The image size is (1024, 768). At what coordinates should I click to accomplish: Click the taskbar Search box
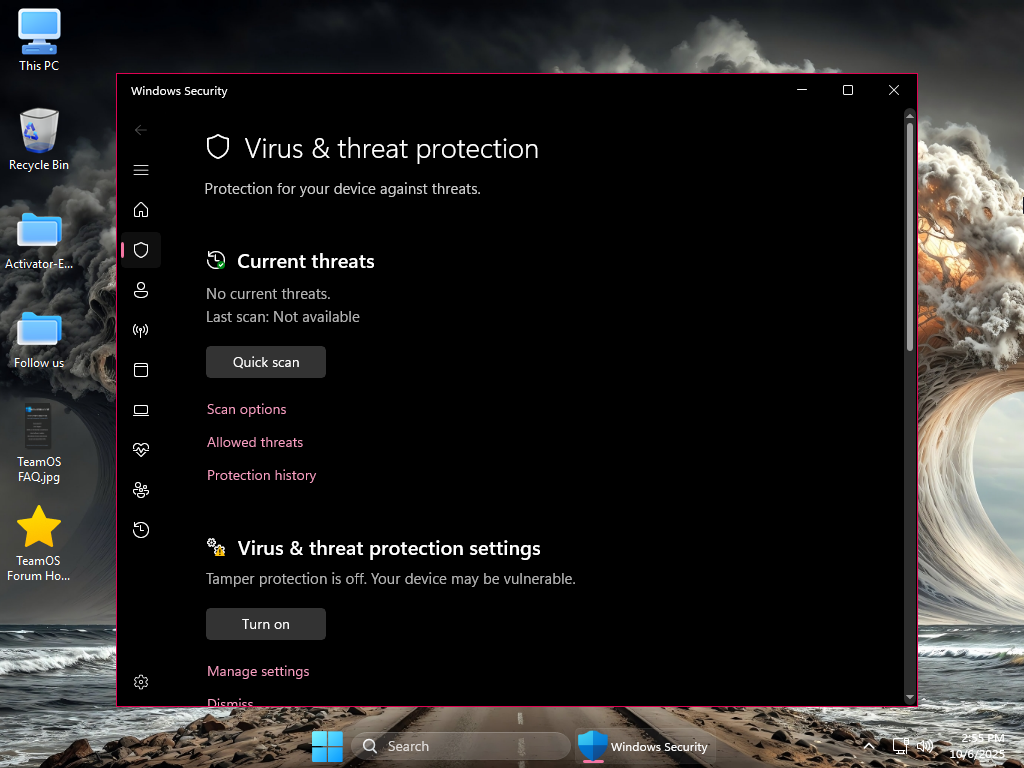(x=461, y=746)
